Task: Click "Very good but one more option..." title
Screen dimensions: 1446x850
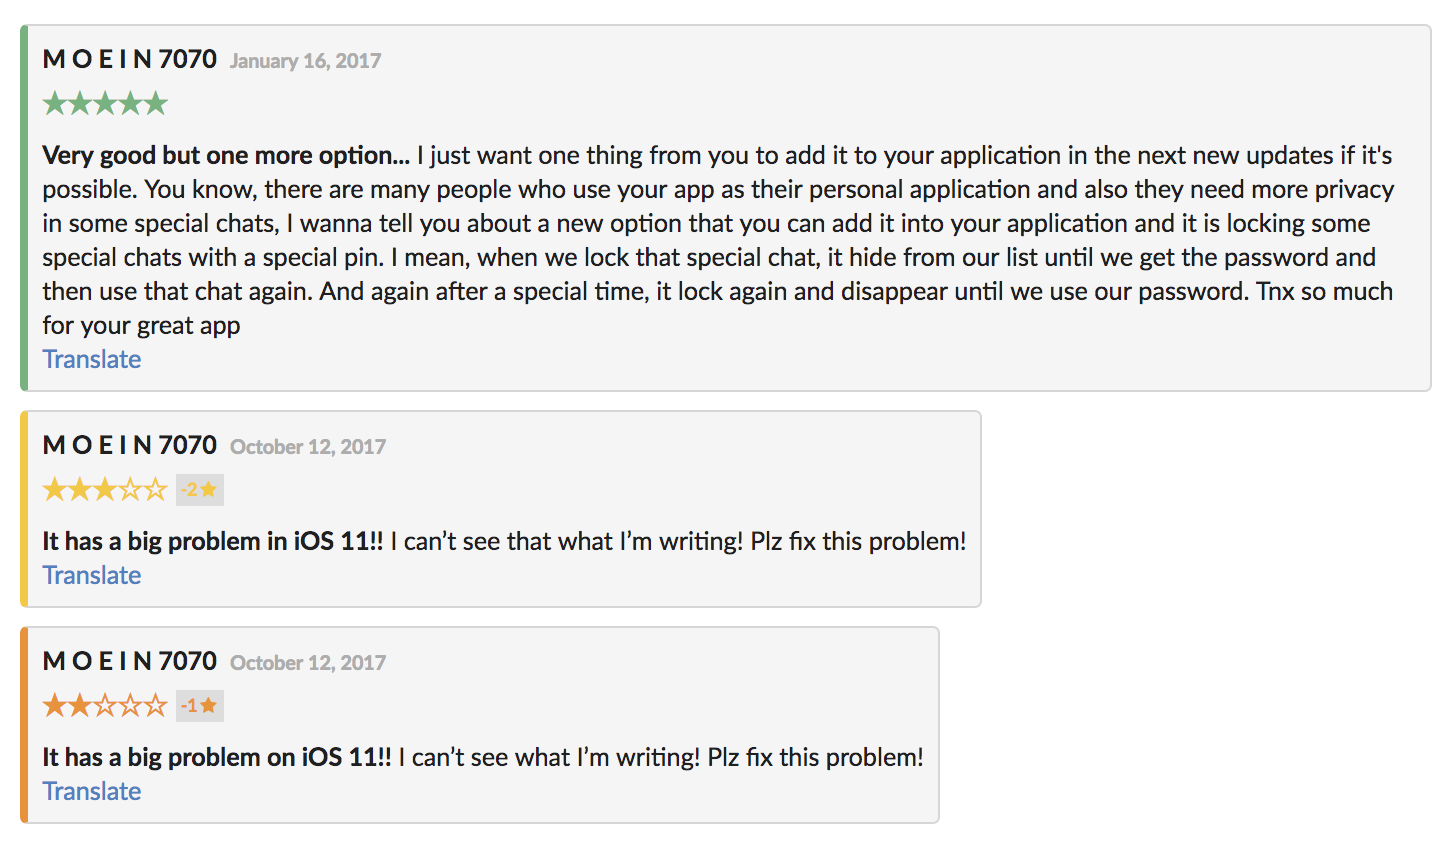Action: coord(226,156)
